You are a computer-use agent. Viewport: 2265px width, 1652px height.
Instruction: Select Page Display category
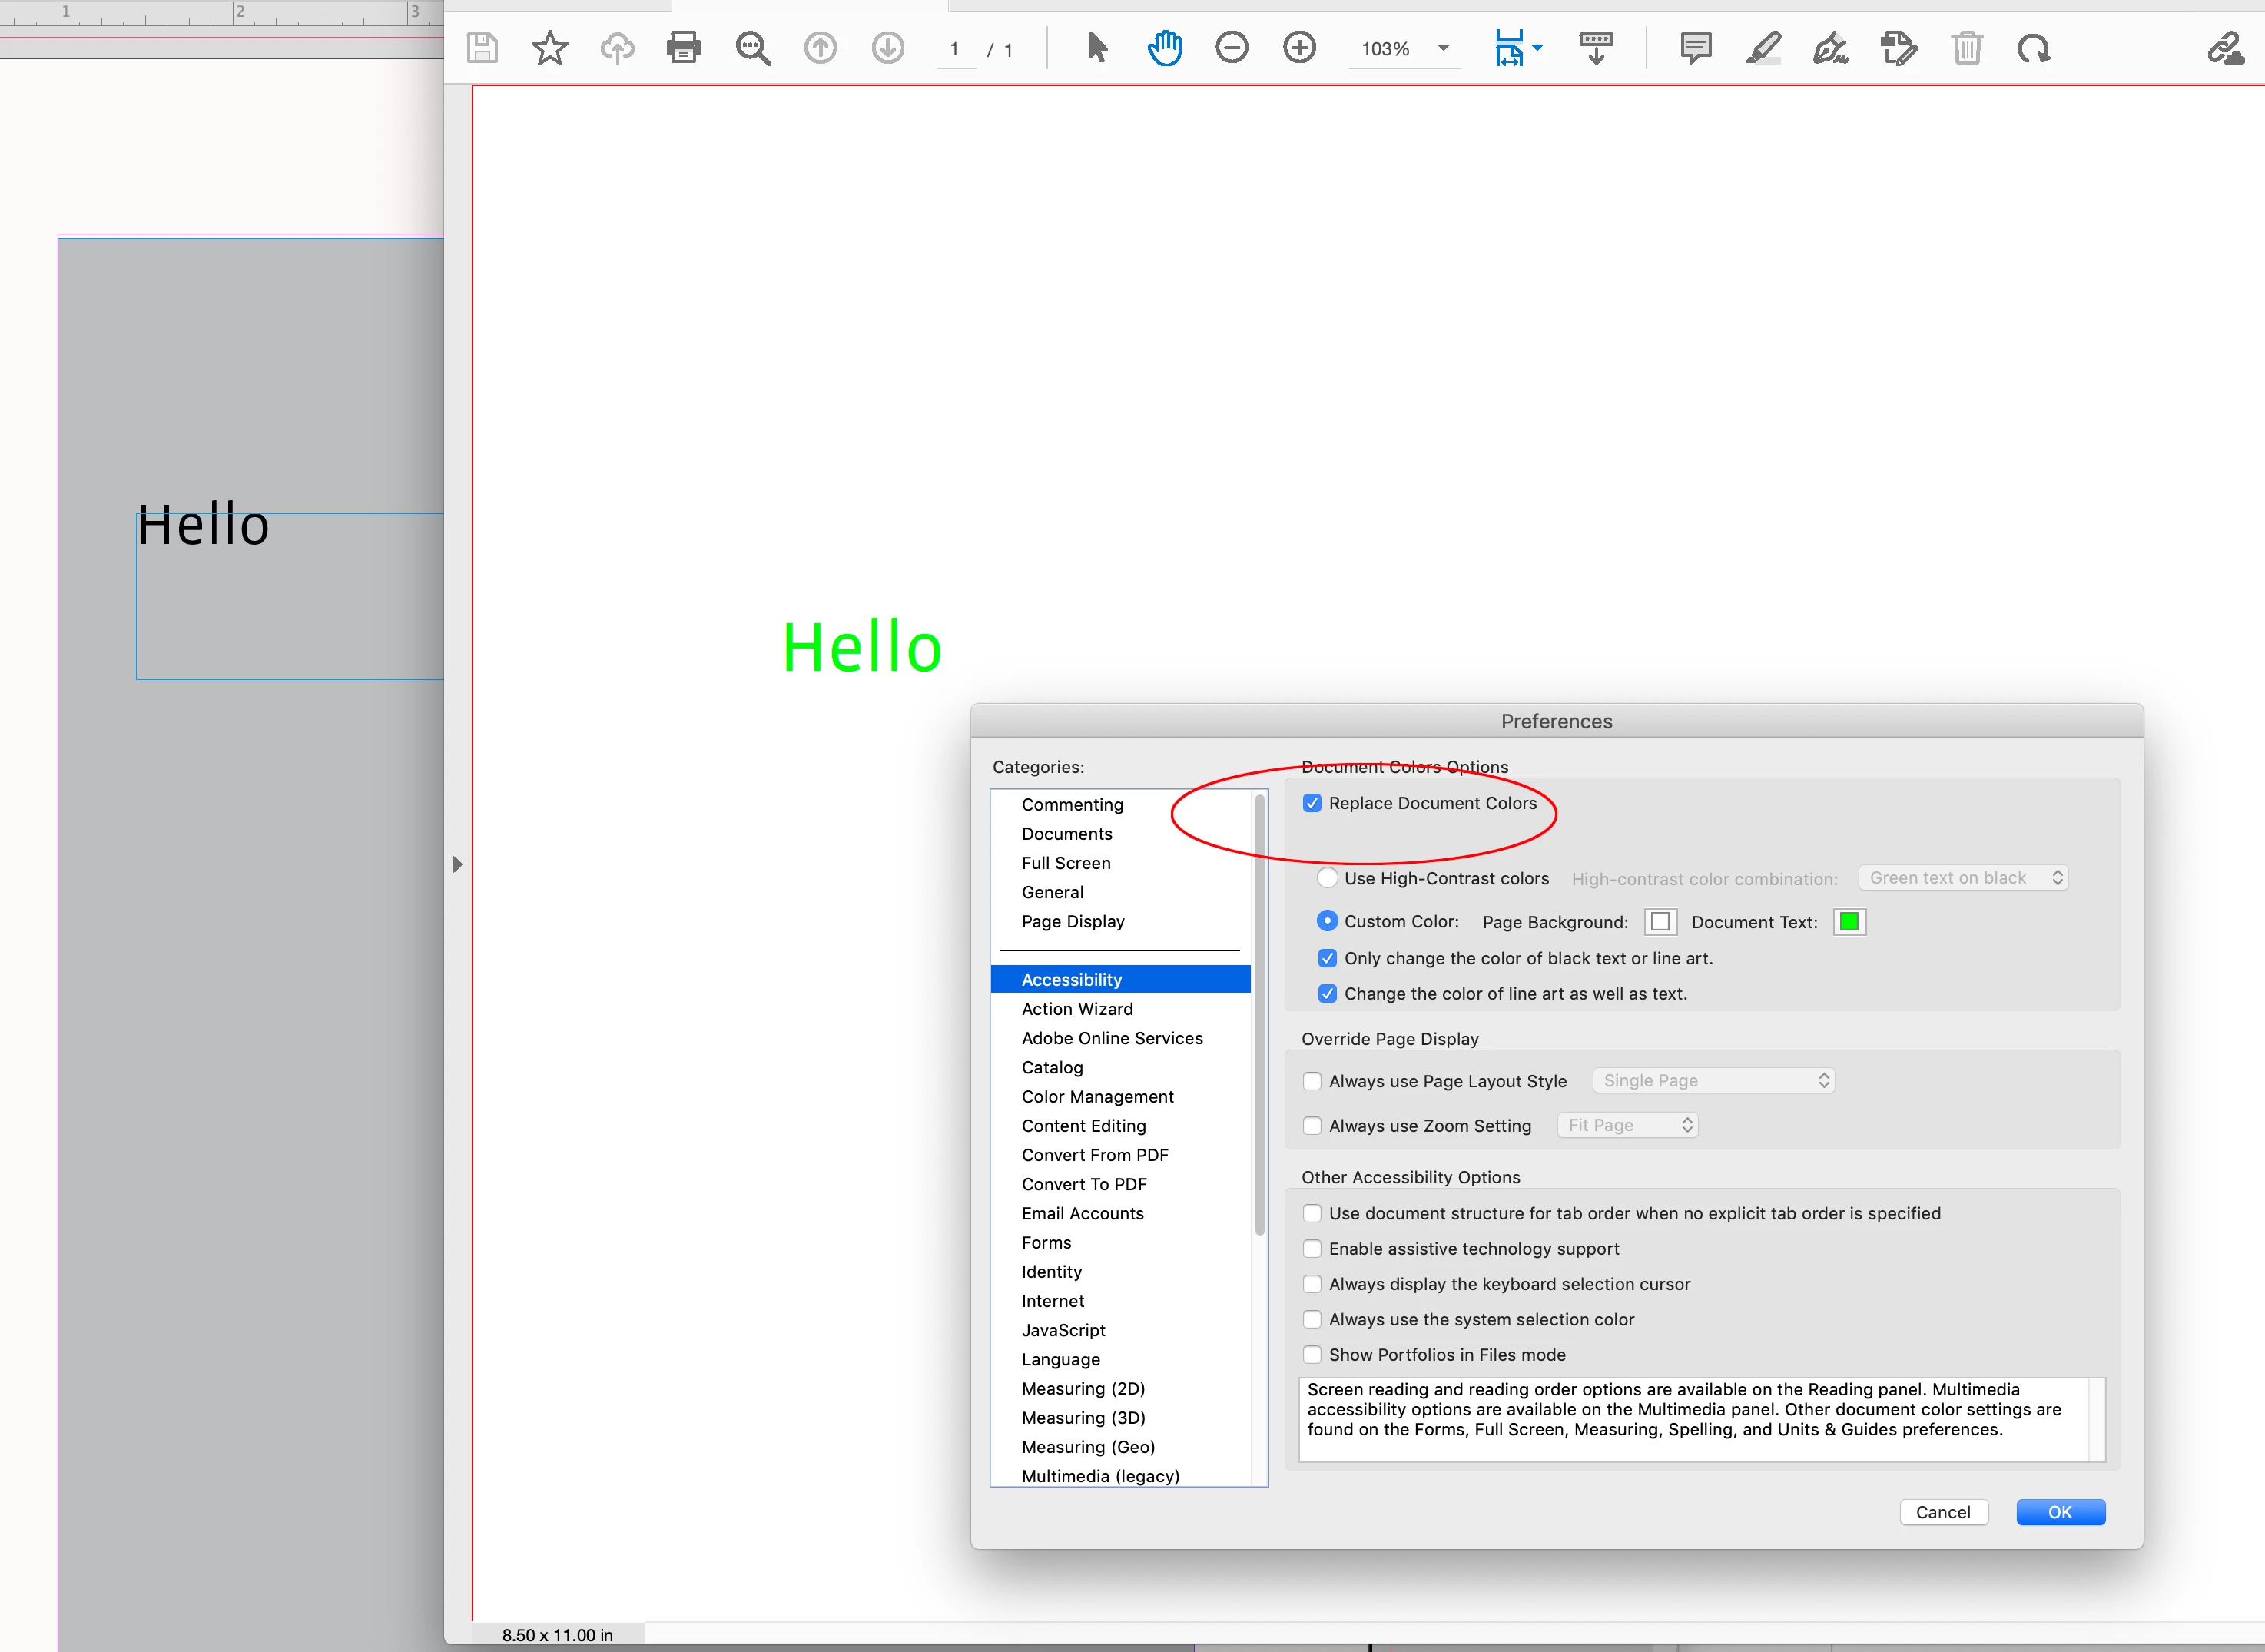point(1072,921)
